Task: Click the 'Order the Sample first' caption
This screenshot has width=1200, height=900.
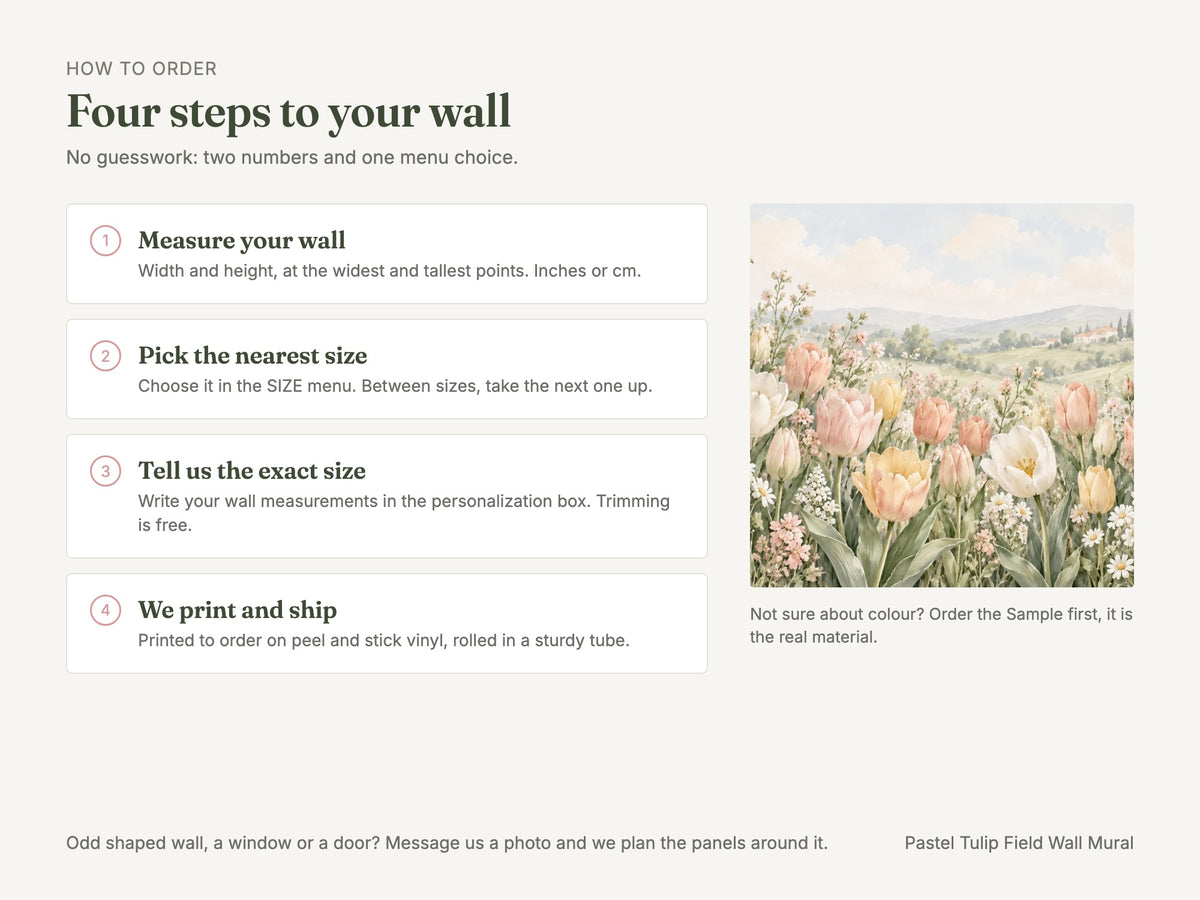Action: tap(941, 625)
